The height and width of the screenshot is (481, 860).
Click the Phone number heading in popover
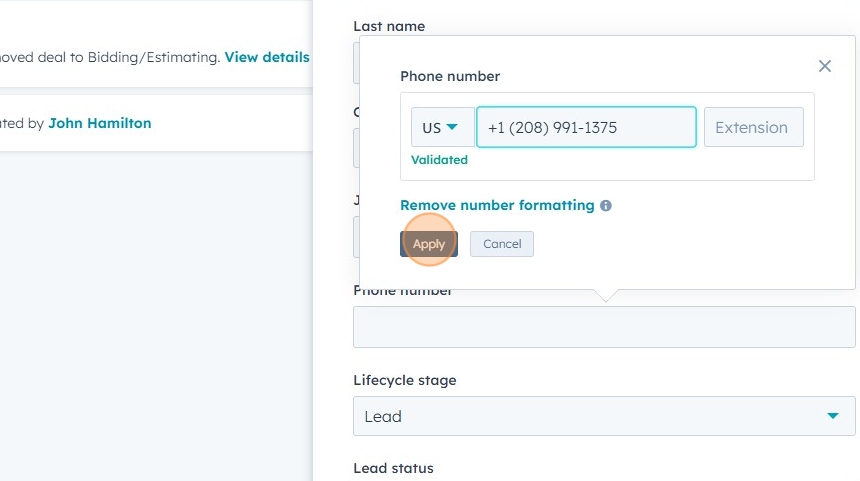pos(450,76)
